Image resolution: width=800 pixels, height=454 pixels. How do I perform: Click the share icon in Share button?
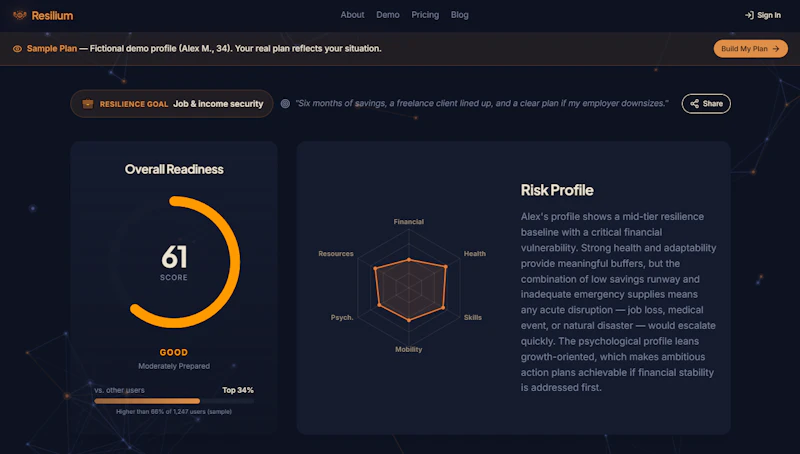pyautogui.click(x=694, y=104)
